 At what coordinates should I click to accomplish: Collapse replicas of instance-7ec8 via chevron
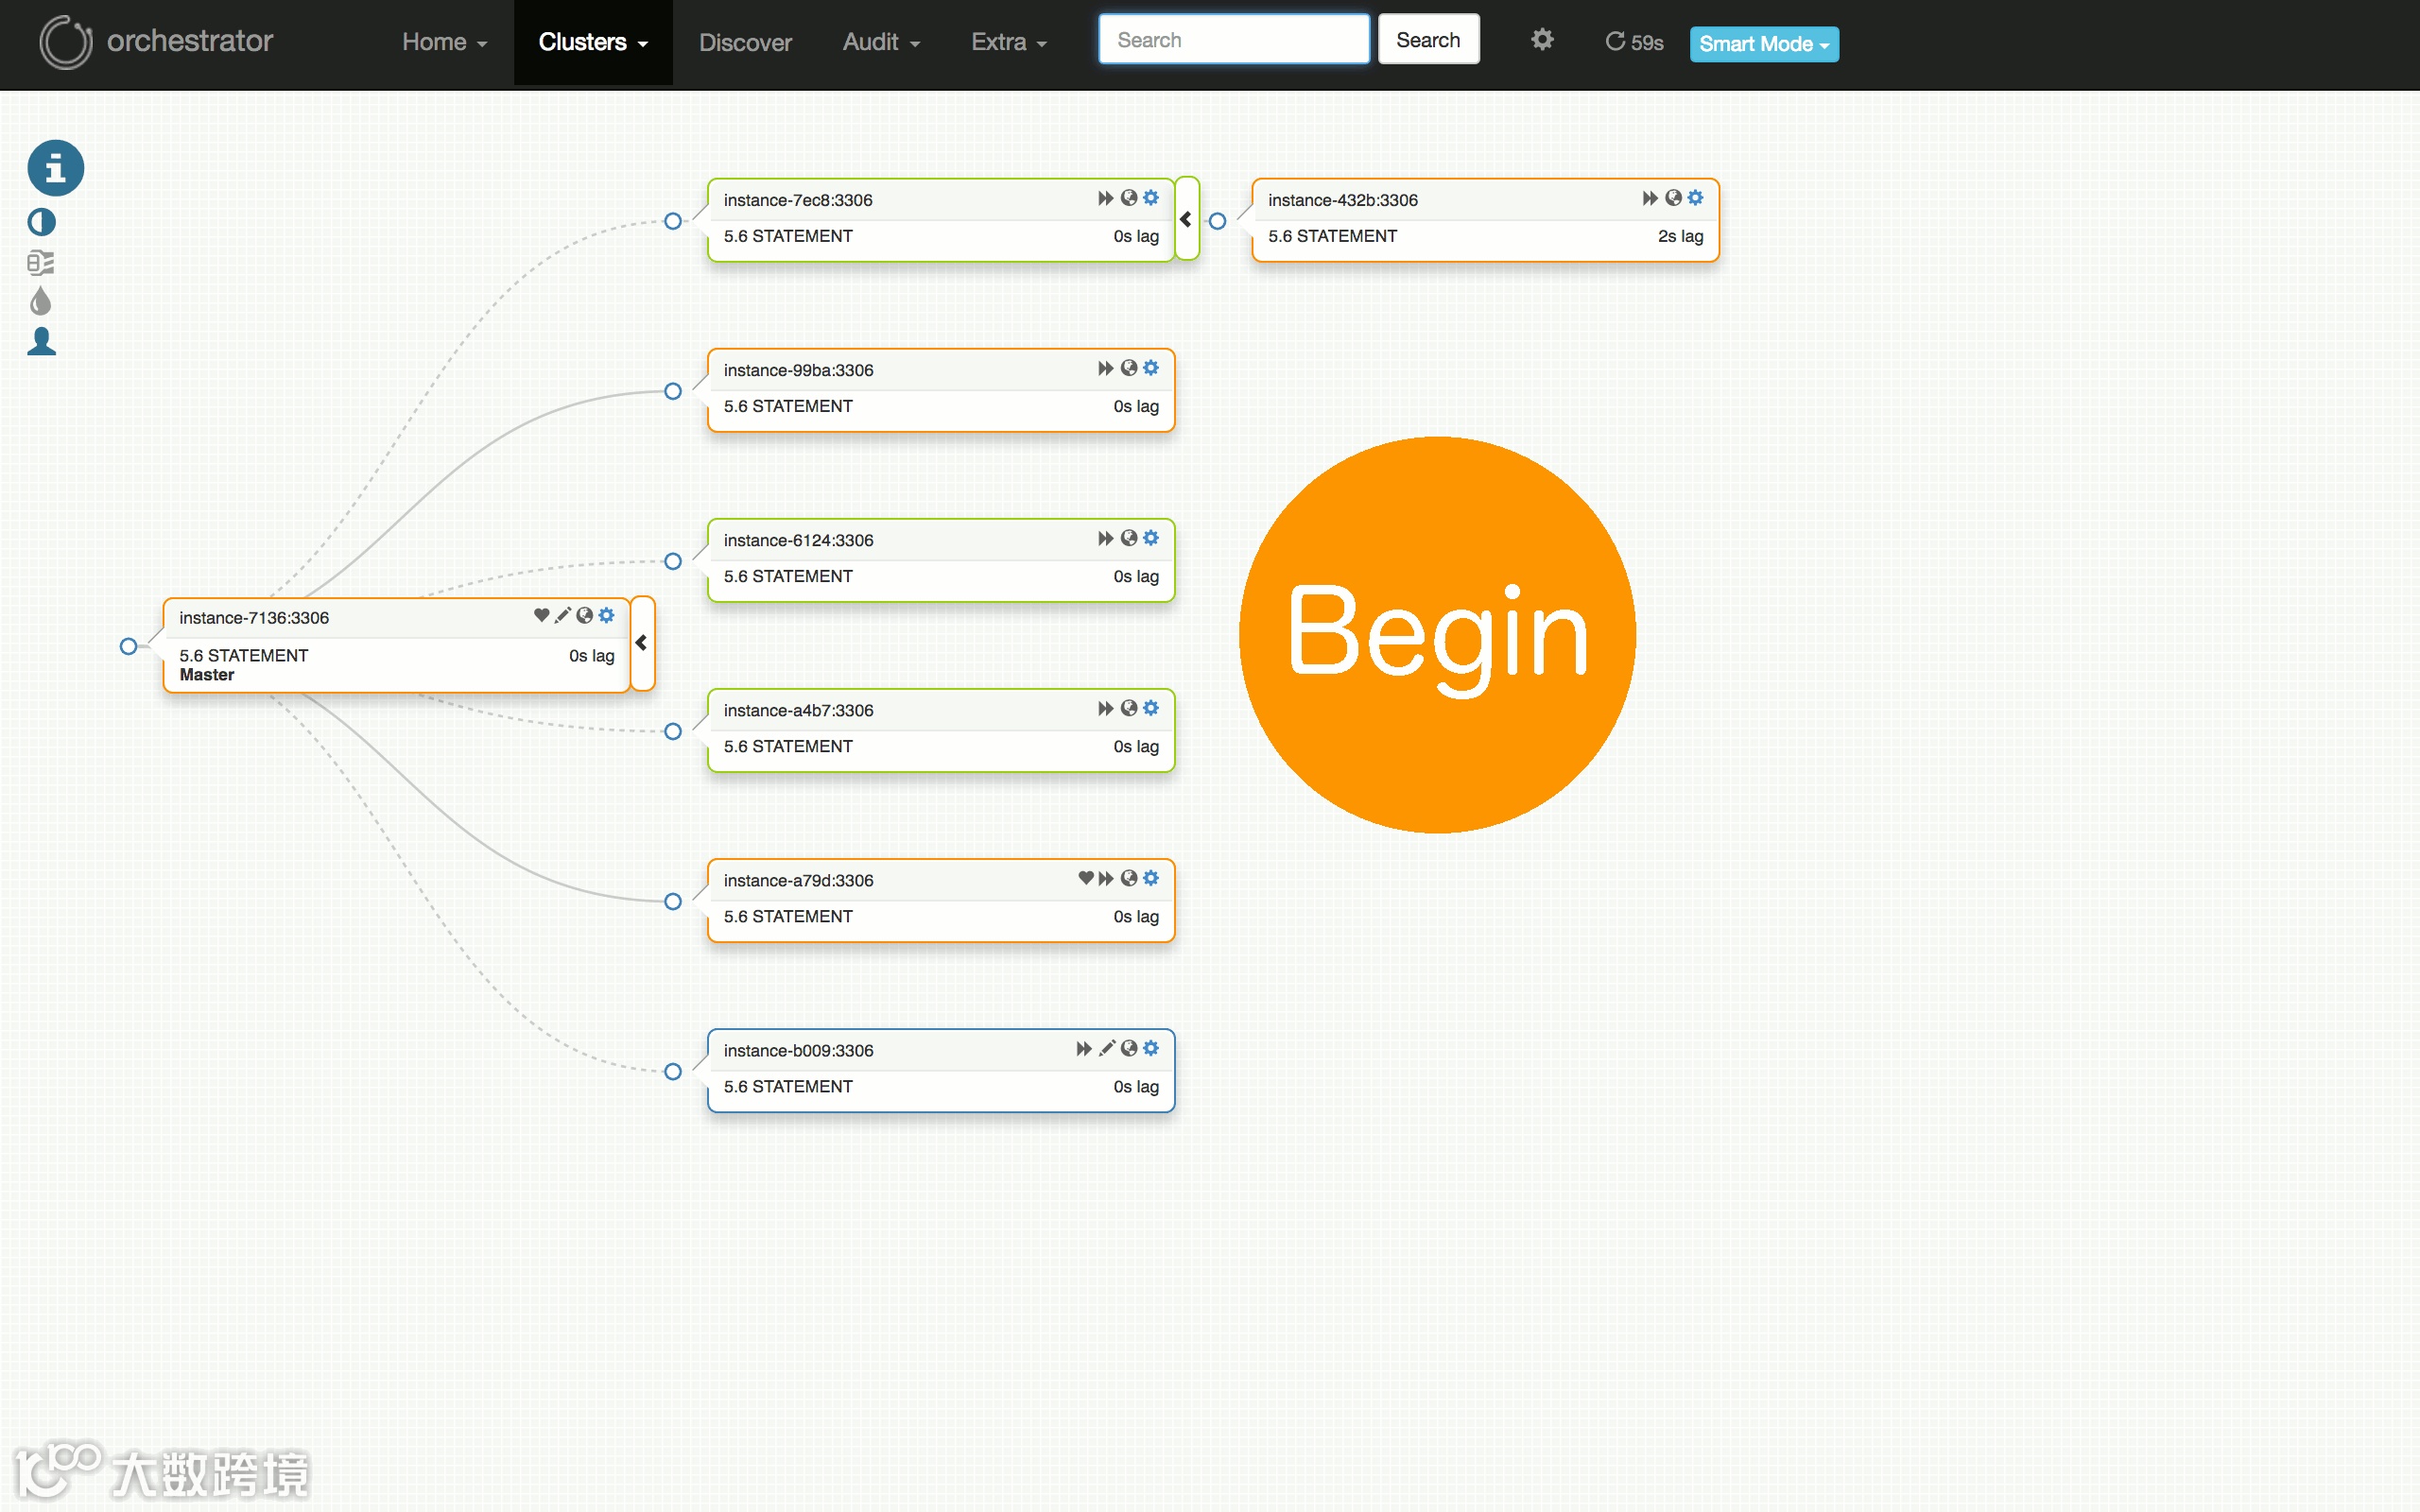click(1186, 219)
